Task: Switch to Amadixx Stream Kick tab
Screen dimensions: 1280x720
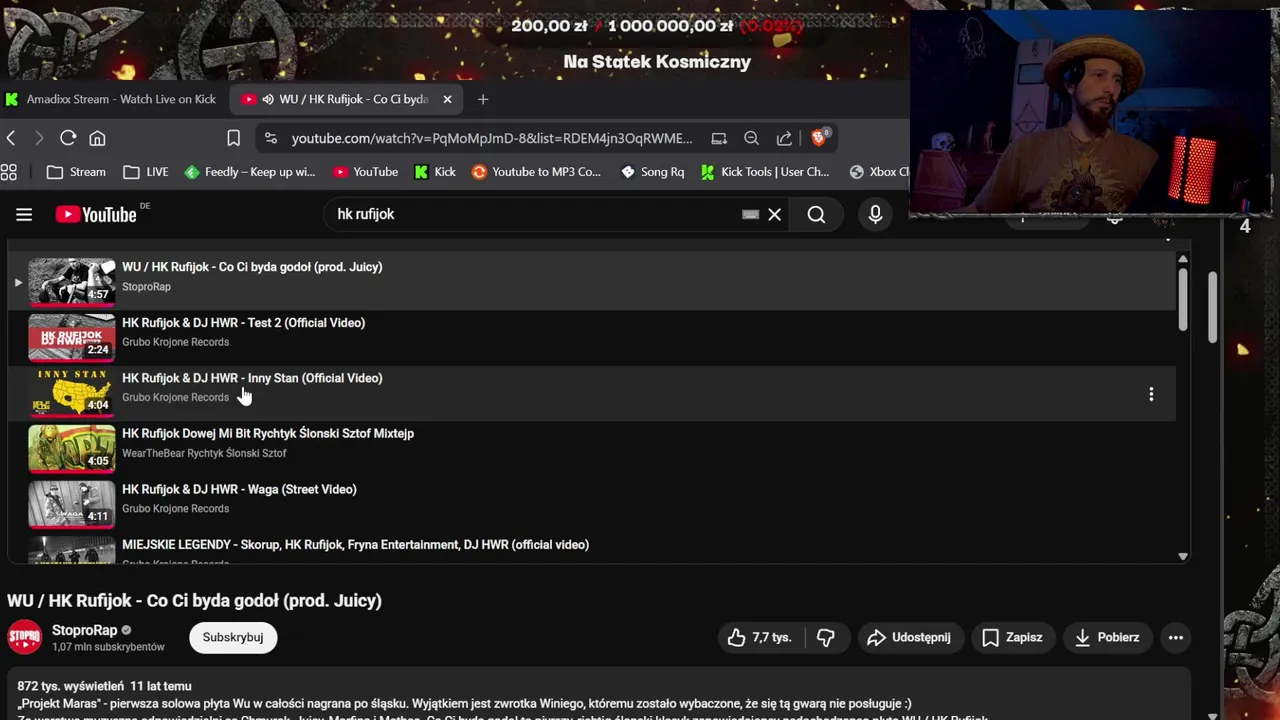Action: 112,99
